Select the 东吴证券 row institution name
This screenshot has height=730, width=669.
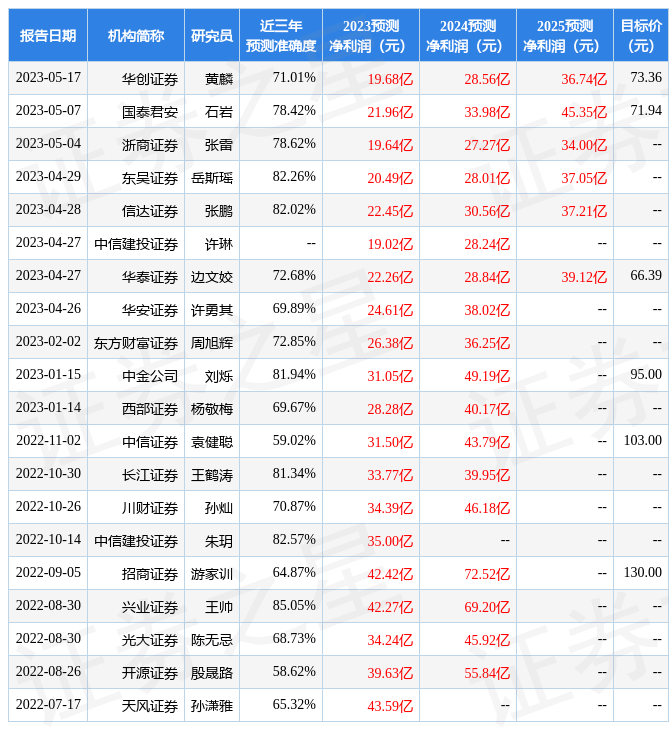point(150,177)
